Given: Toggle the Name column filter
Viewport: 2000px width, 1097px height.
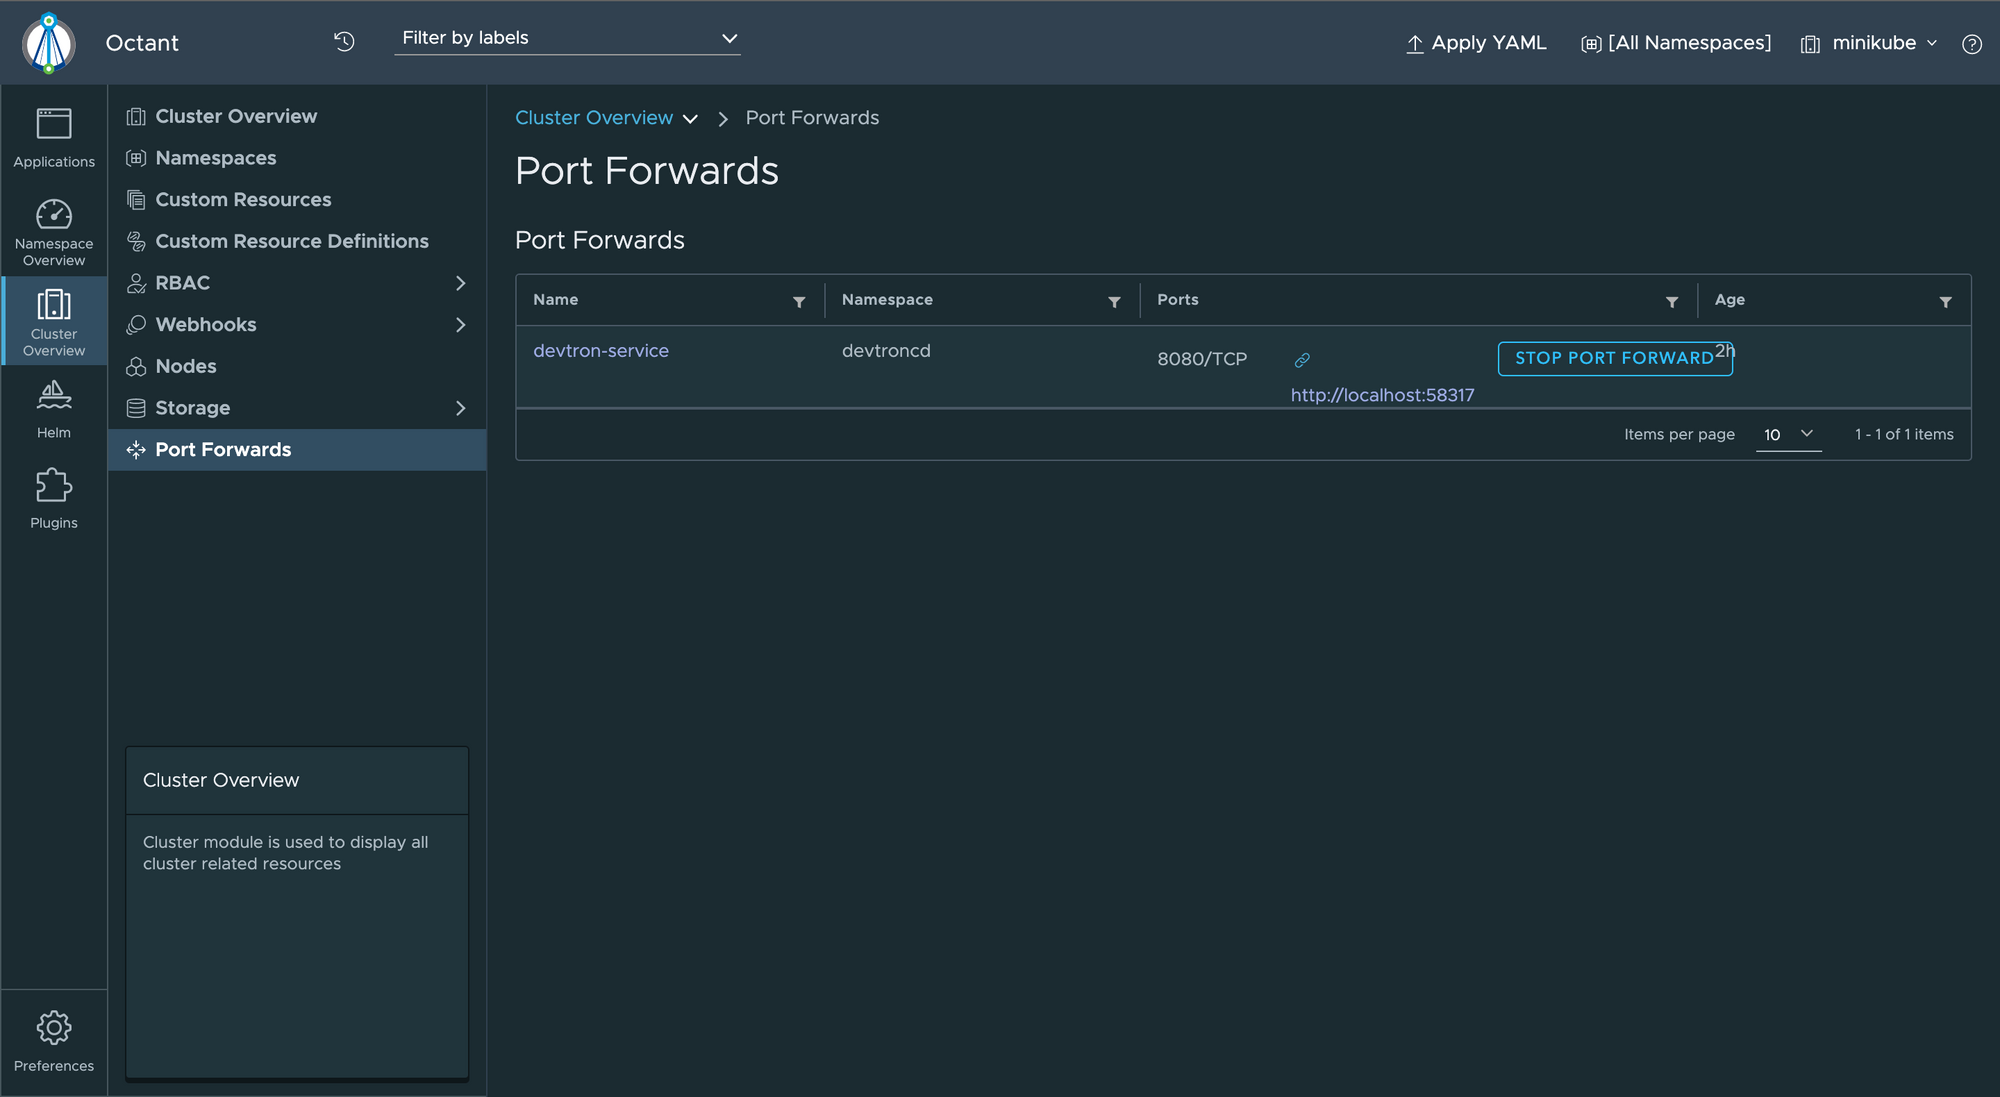Looking at the screenshot, I should click(x=798, y=301).
